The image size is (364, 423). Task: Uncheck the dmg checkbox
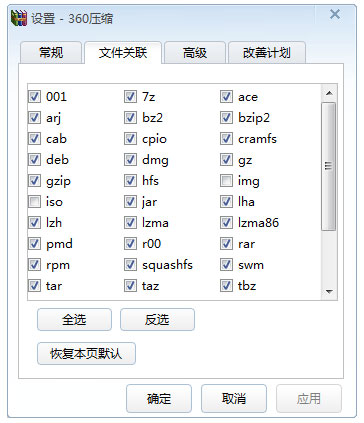pyautogui.click(x=130, y=160)
